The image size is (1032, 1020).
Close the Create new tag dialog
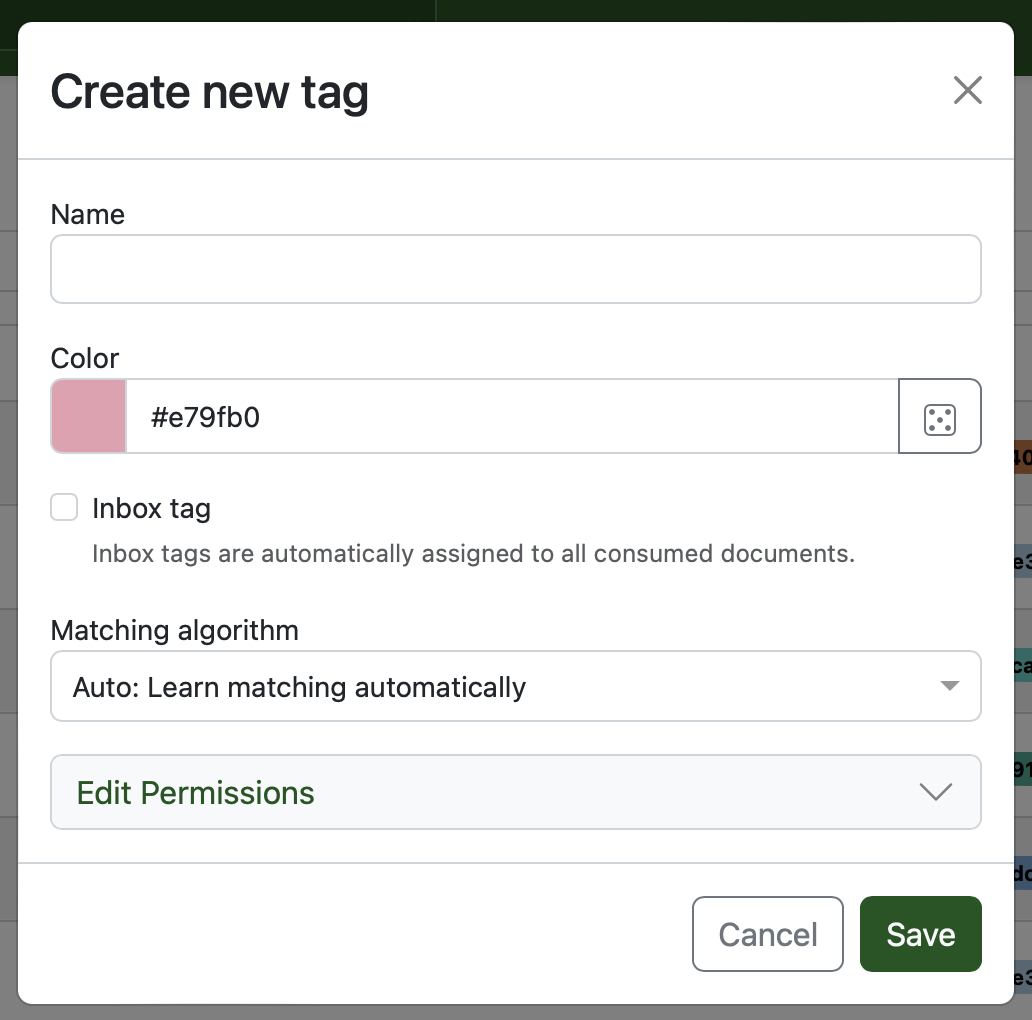pyautogui.click(x=967, y=91)
